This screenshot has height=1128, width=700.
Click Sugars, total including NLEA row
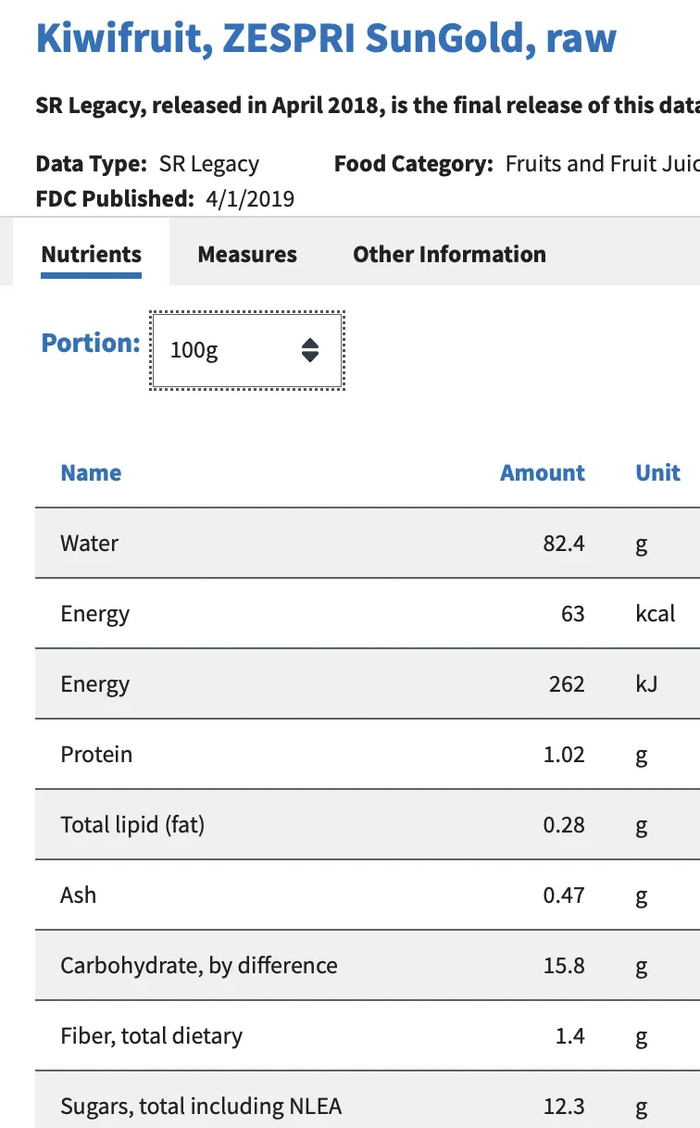coord(201,1106)
